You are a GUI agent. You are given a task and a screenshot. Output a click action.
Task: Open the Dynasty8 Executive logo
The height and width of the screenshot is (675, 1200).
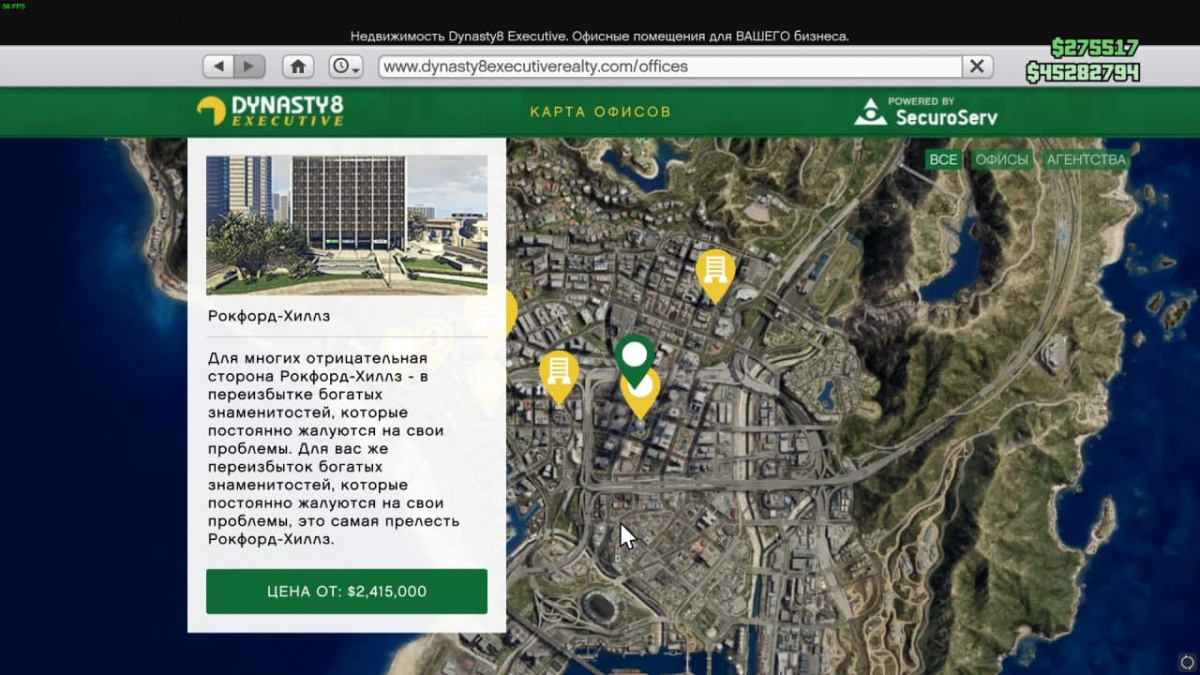[270, 111]
